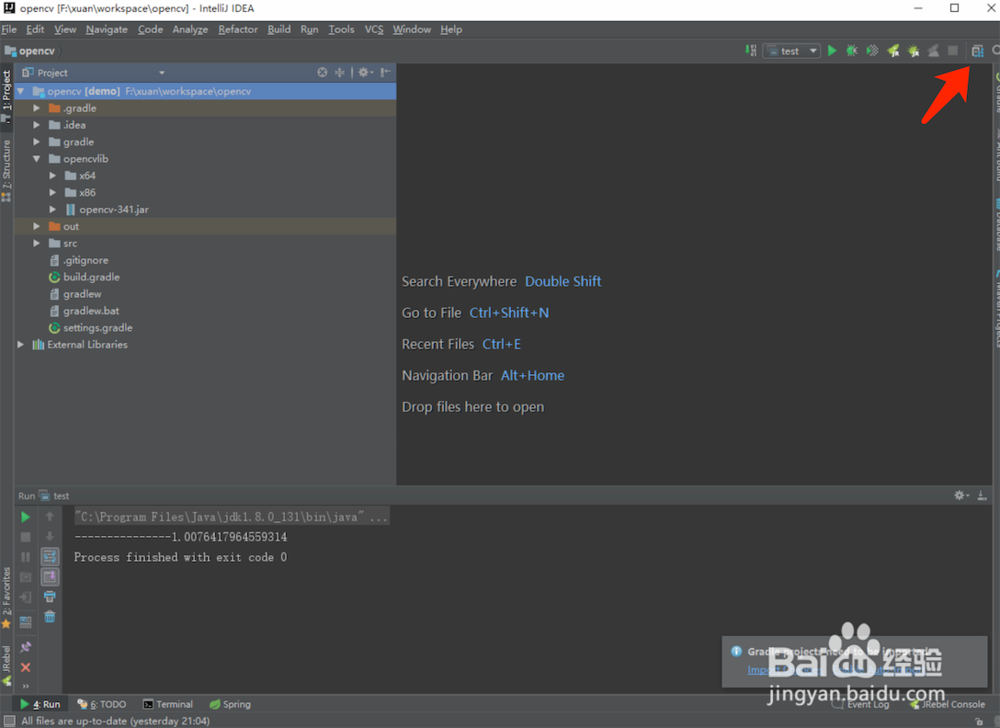Open the File menu
Screen dimensions: 1000x728
(x=9, y=29)
